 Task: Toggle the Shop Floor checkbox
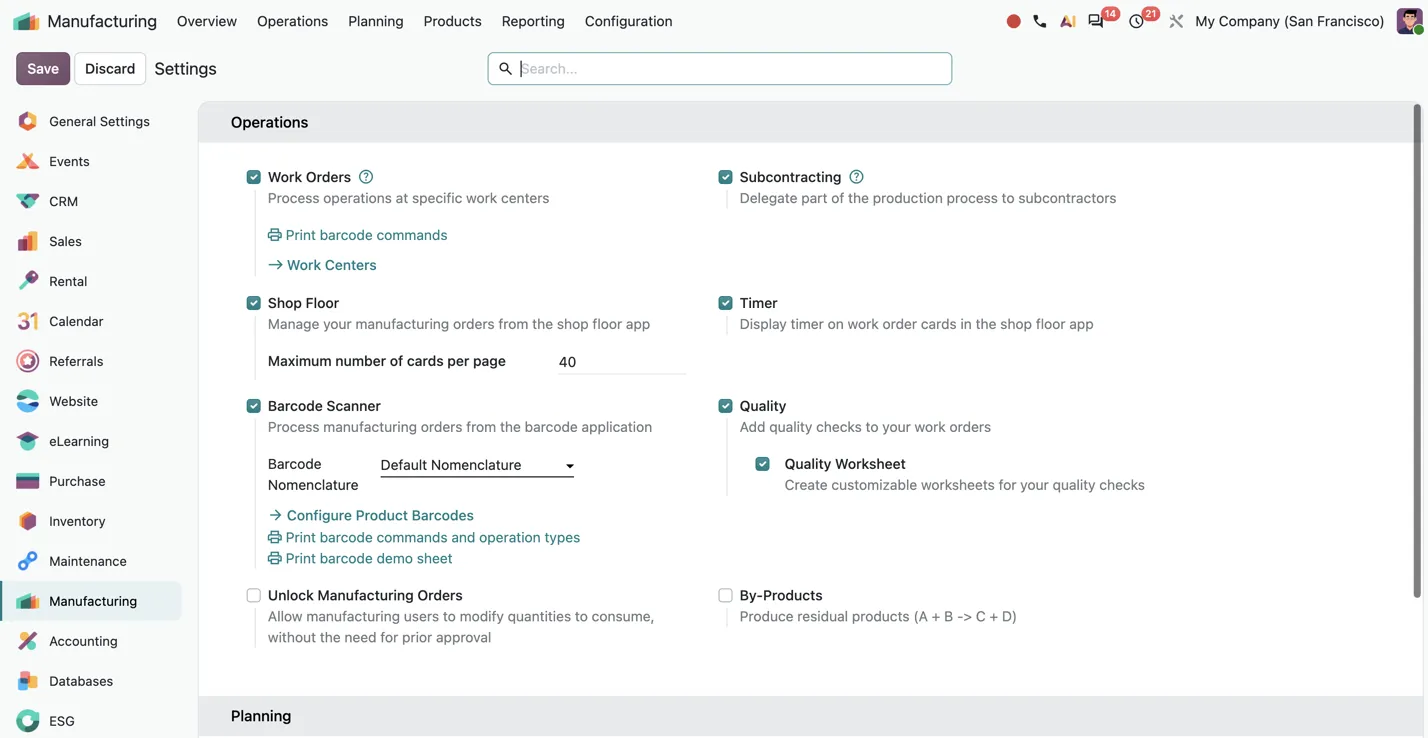coord(254,303)
